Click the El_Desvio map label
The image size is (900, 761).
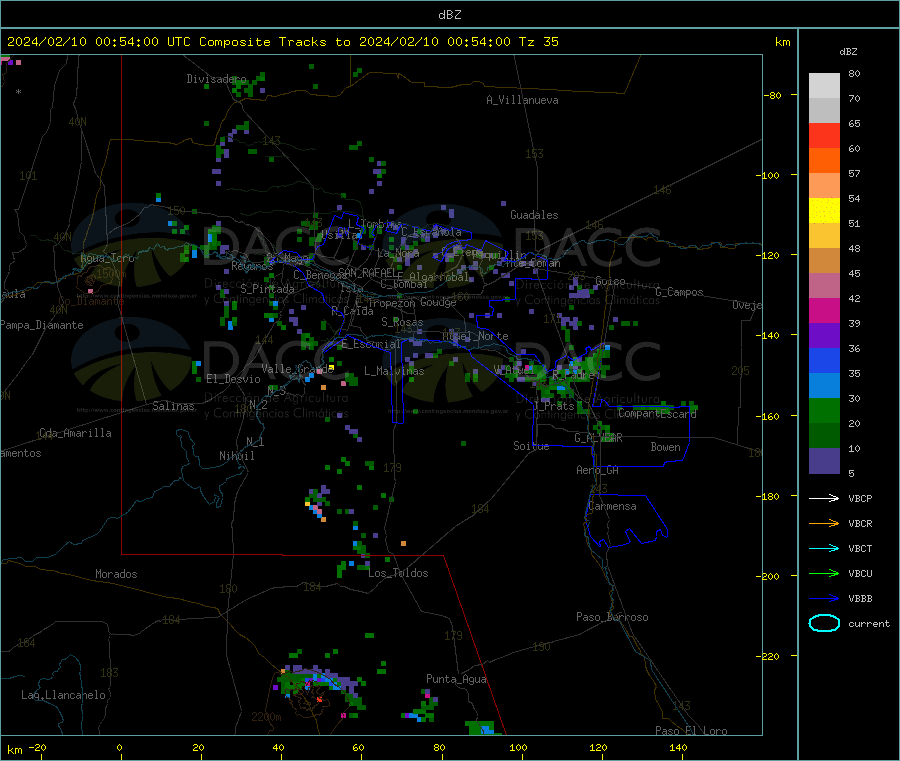233,379
